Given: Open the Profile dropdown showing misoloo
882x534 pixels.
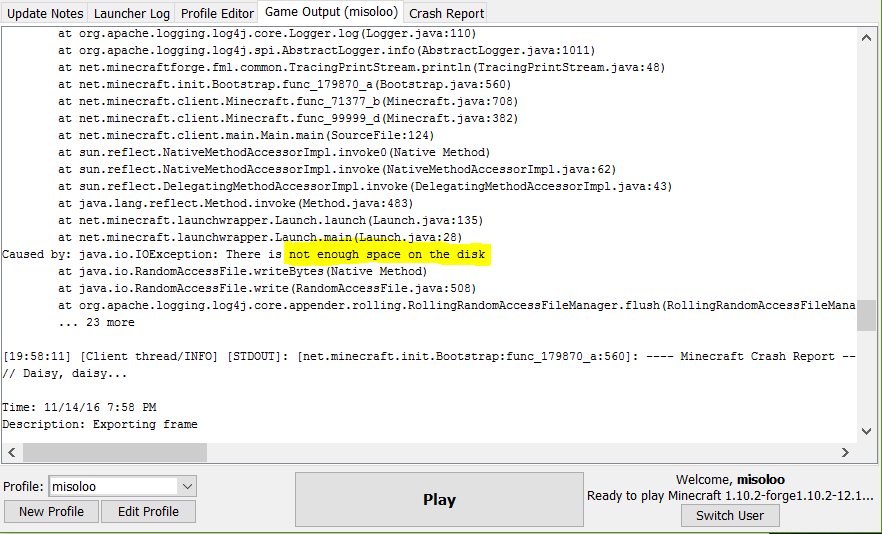Looking at the screenshot, I should (x=123, y=486).
